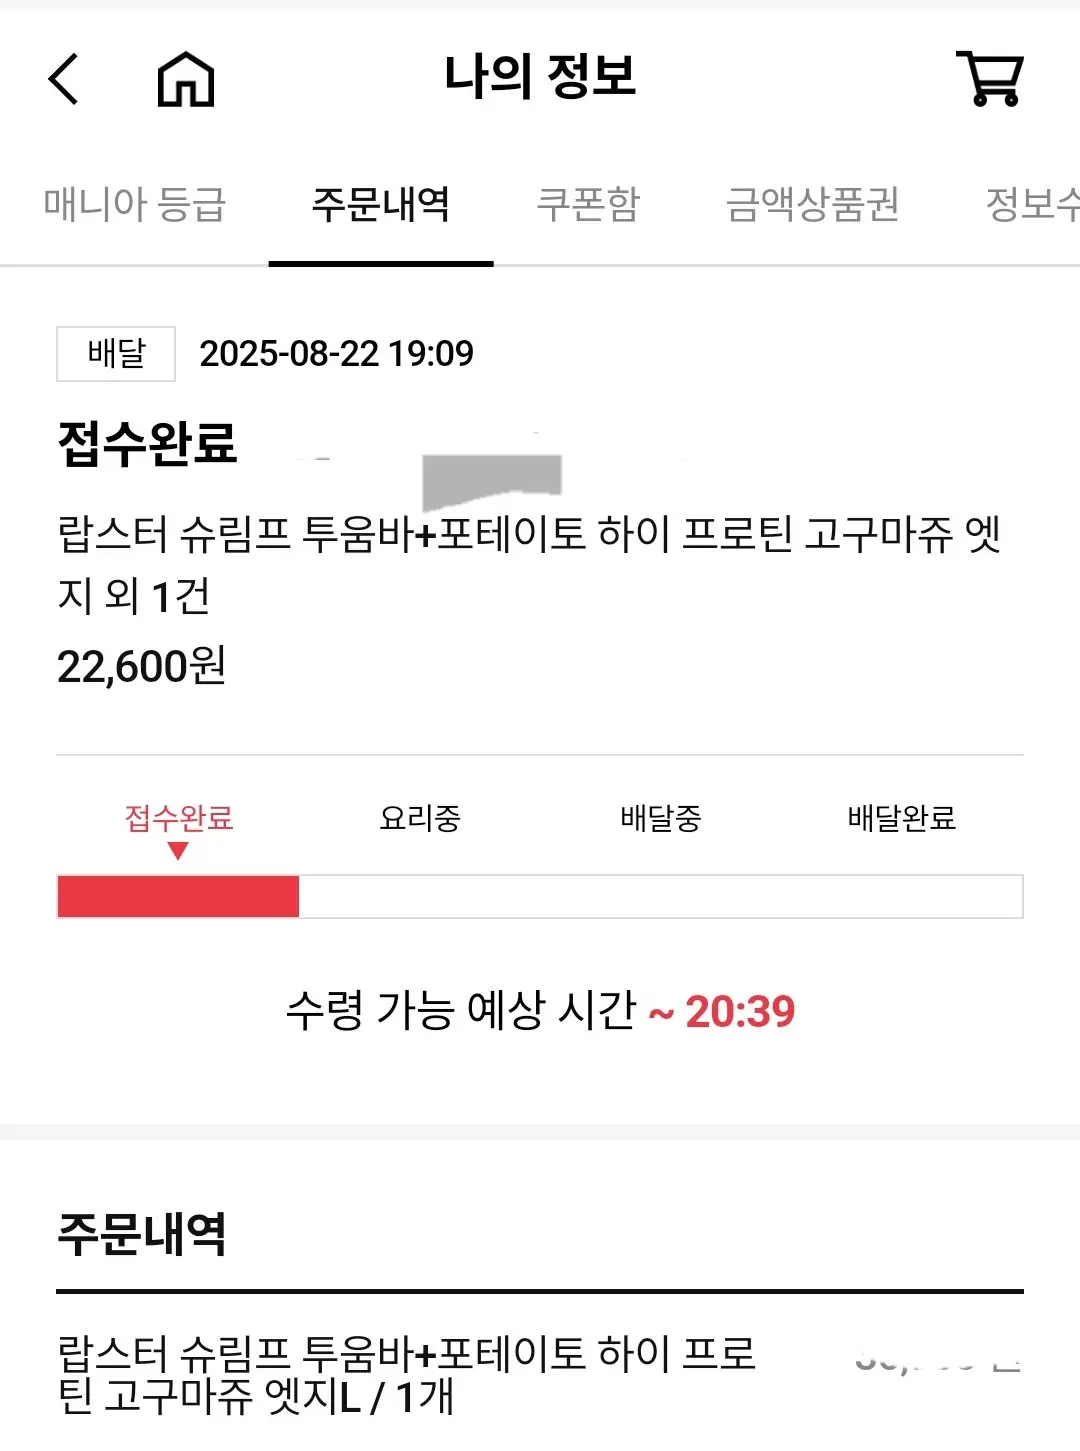Go to home via house icon

pos(186,79)
